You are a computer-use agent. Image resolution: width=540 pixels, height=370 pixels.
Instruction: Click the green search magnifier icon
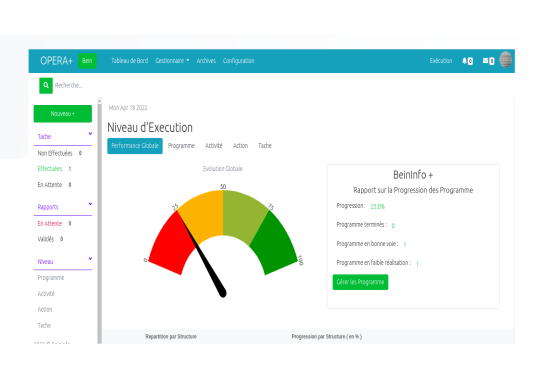click(x=46, y=85)
